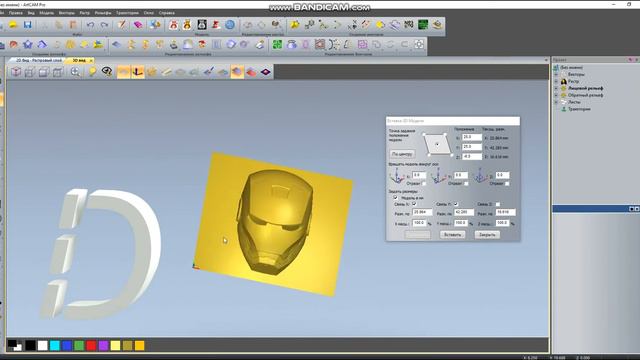640x360 pixels.
Task: Select the purple color swatch in palette
Action: [x=104, y=346]
